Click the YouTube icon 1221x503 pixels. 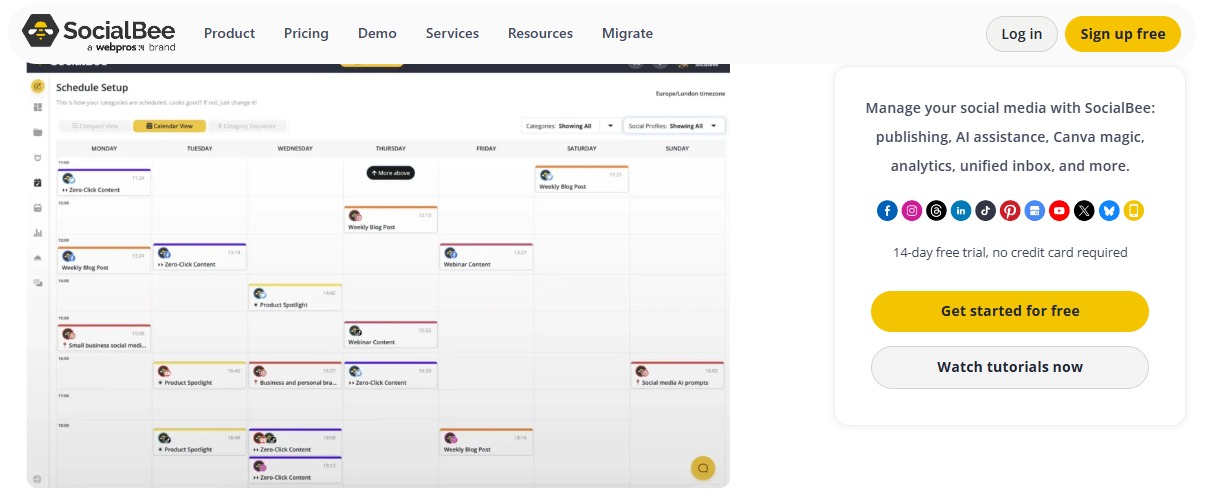coord(1059,210)
